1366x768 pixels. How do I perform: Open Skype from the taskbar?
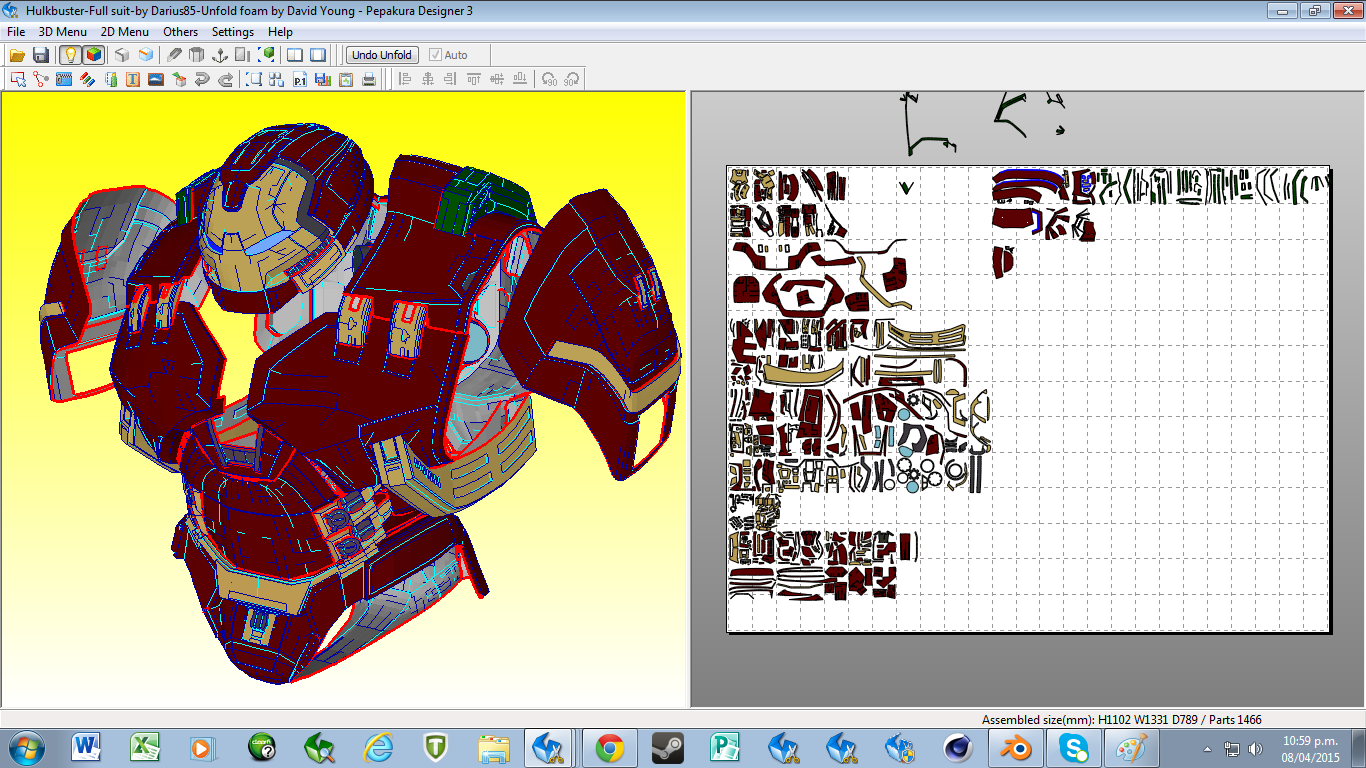(1075, 747)
